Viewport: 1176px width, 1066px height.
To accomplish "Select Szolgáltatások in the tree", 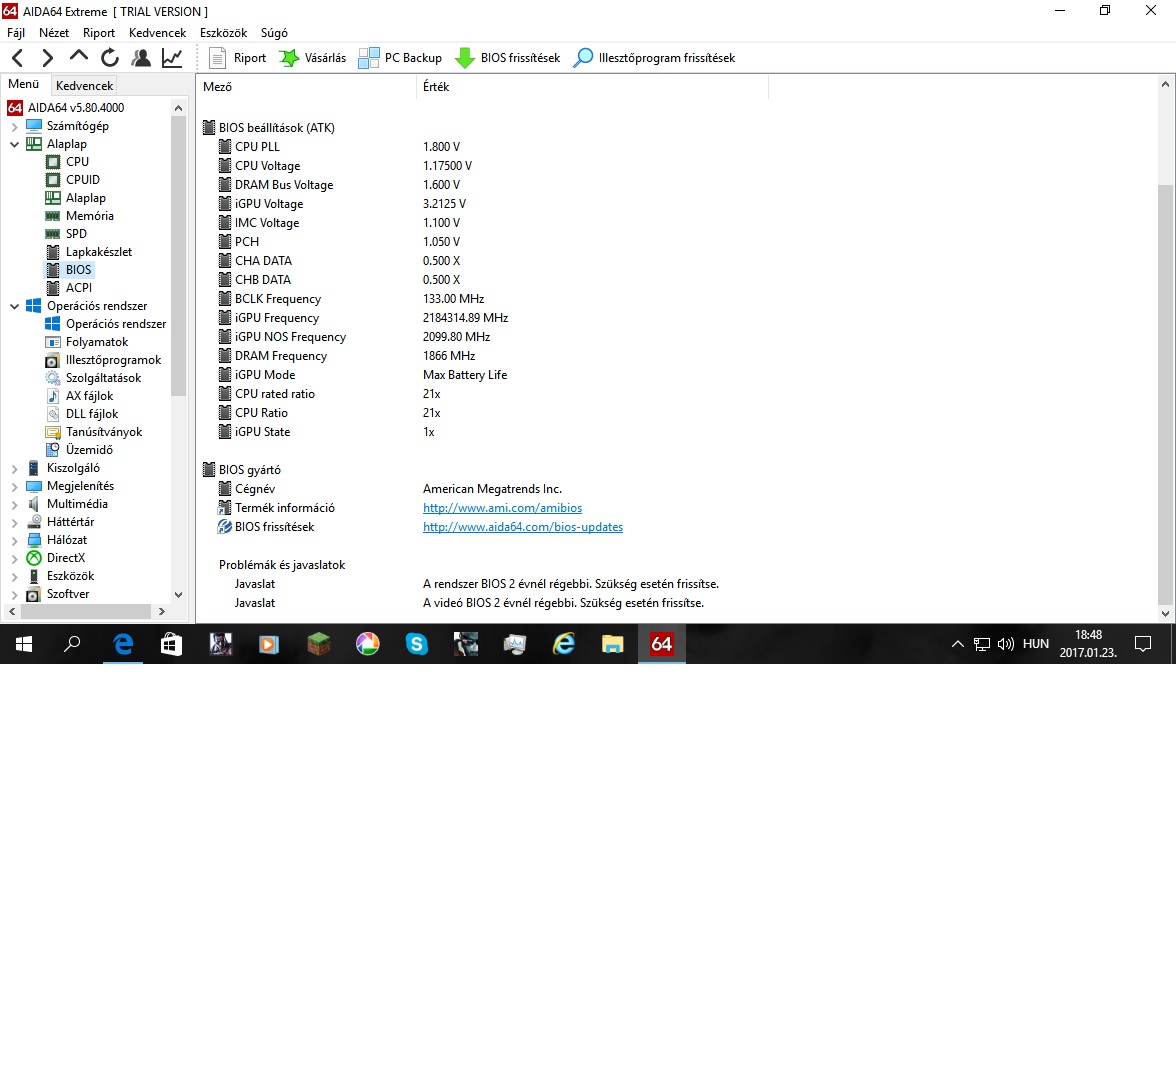I will point(104,378).
